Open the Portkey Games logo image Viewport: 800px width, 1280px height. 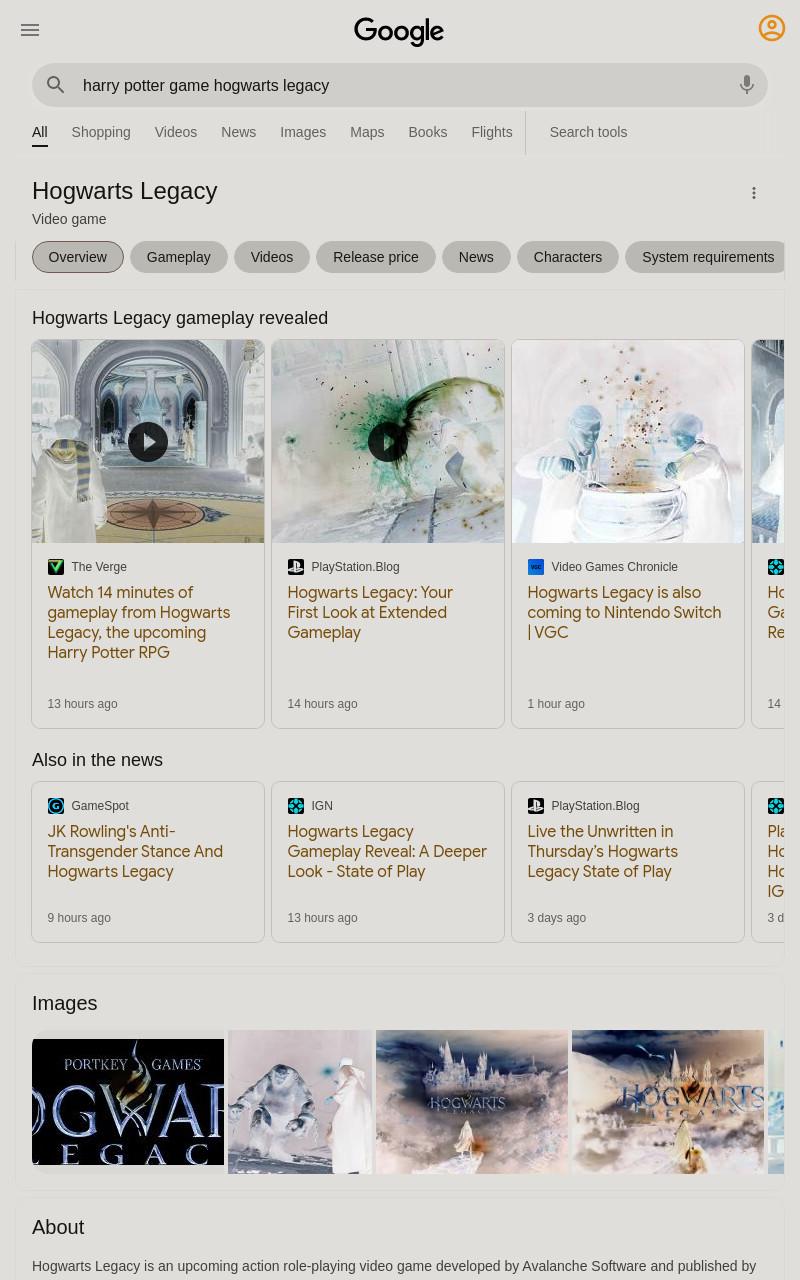pos(128,1102)
